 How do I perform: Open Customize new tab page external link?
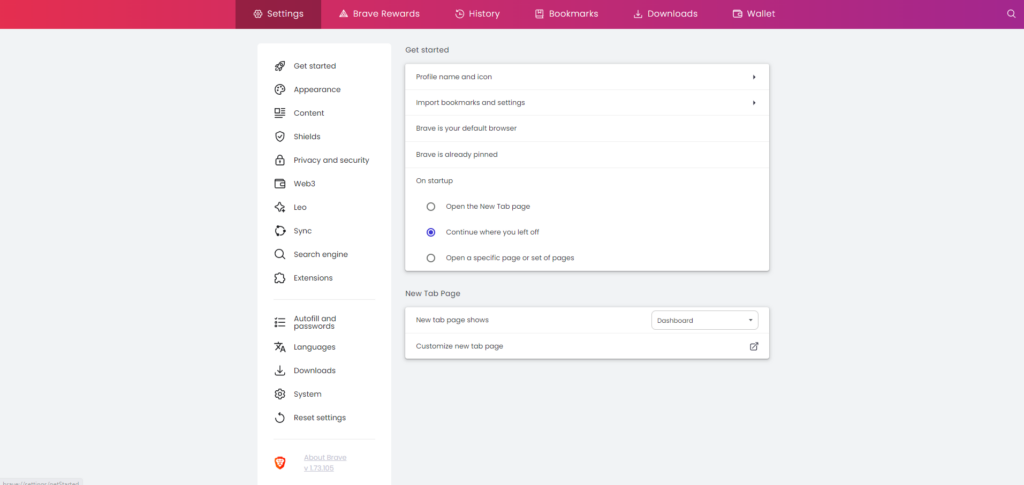pos(754,346)
